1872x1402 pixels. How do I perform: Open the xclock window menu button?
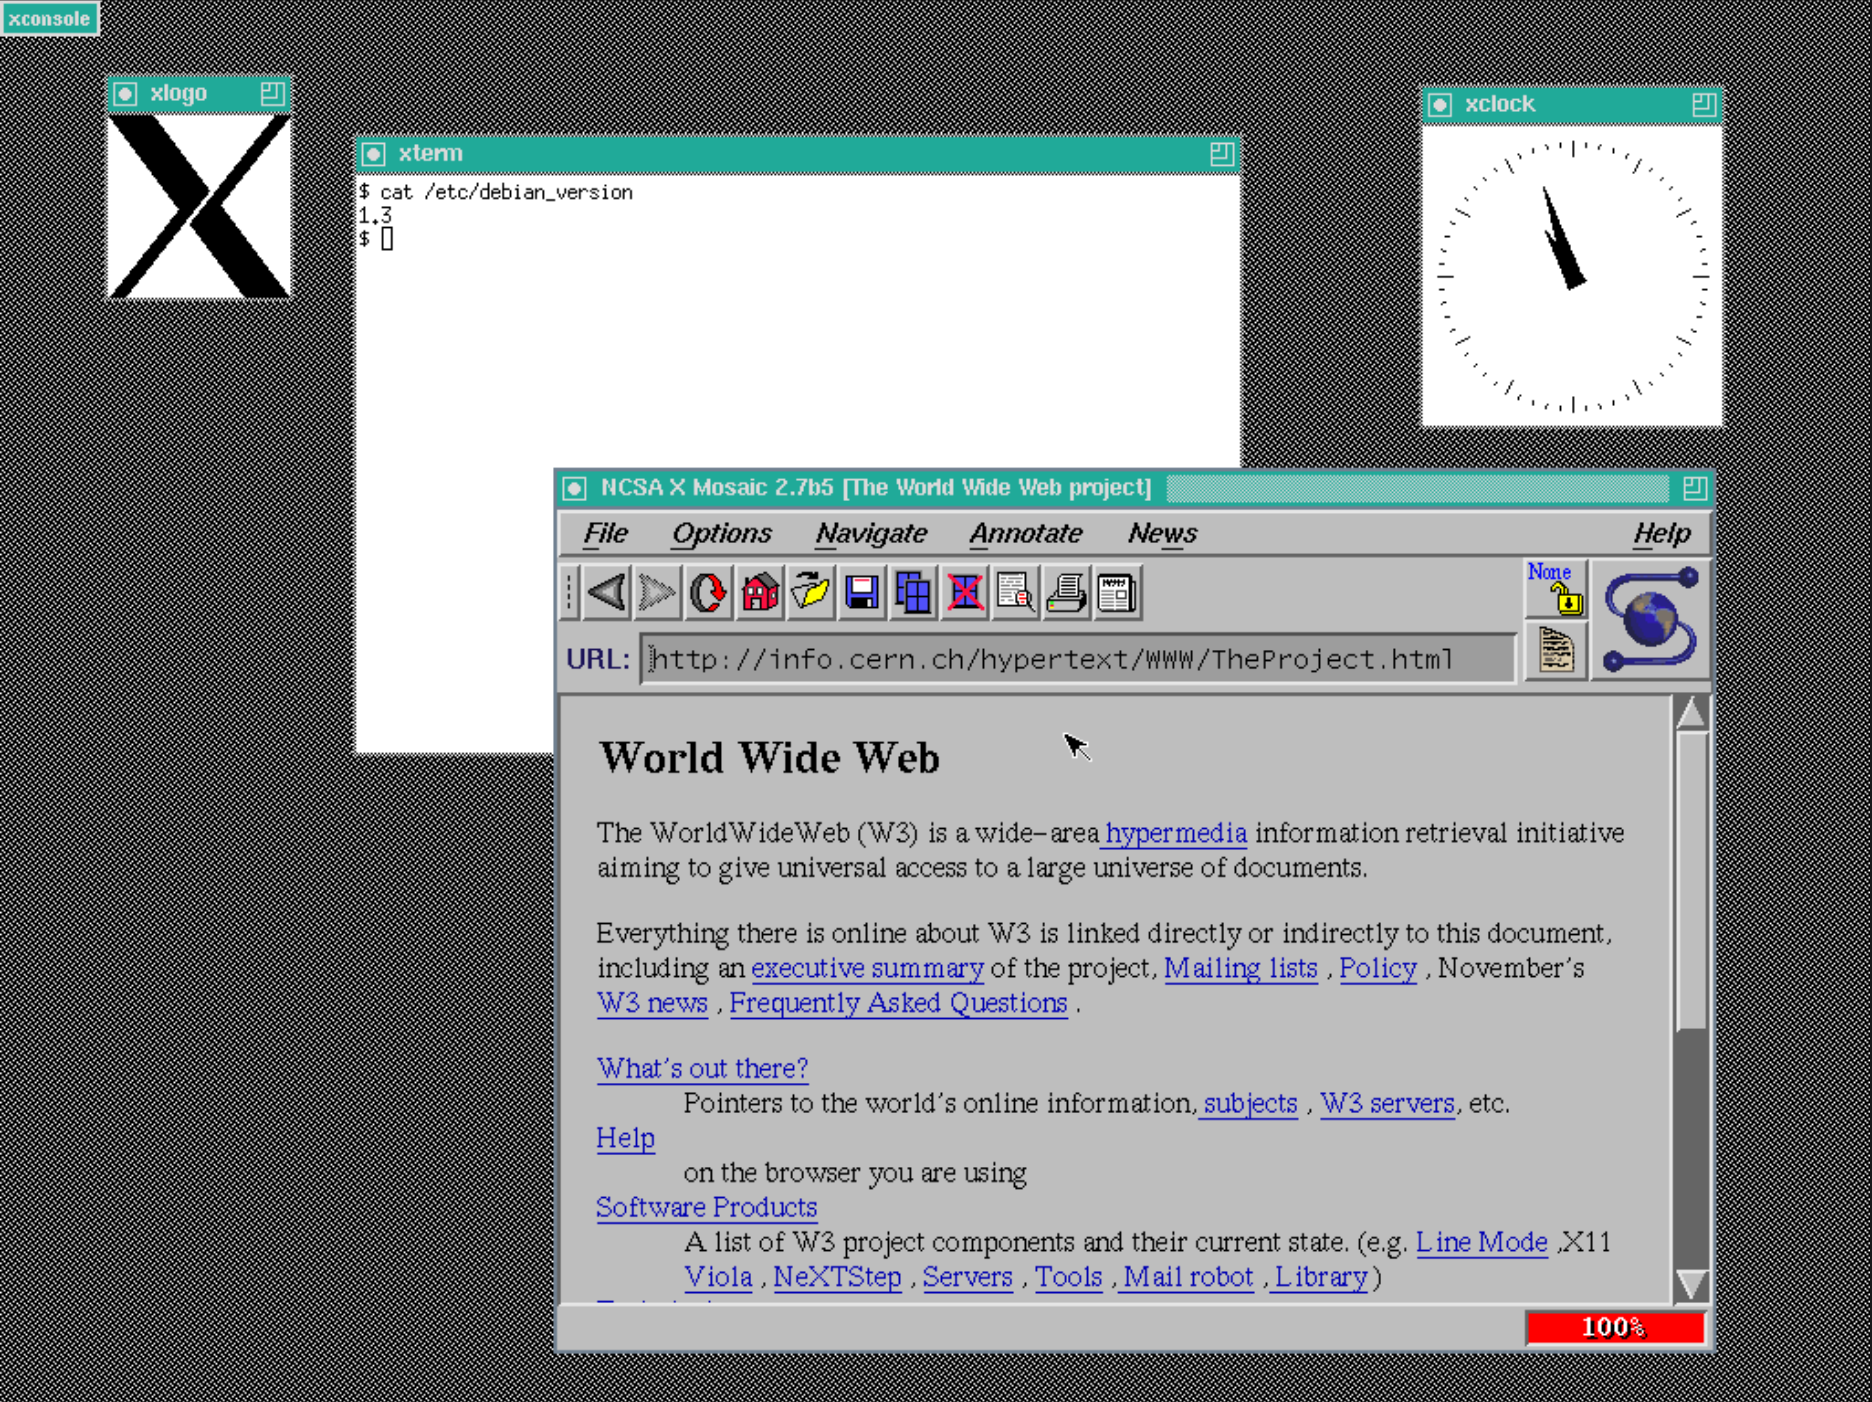(x=1440, y=104)
